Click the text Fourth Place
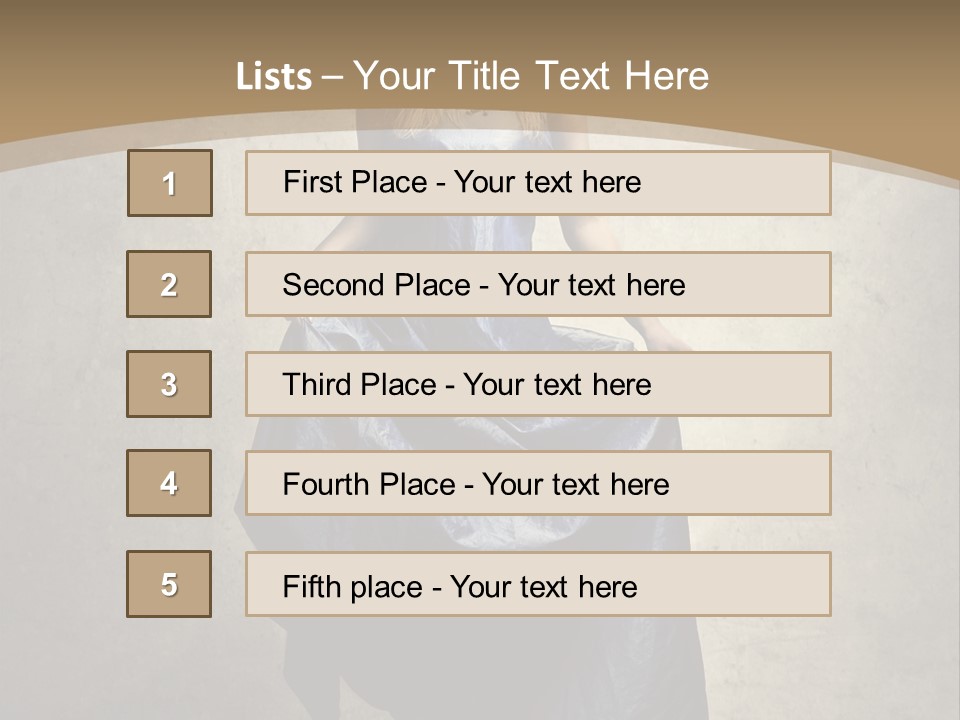 point(369,484)
